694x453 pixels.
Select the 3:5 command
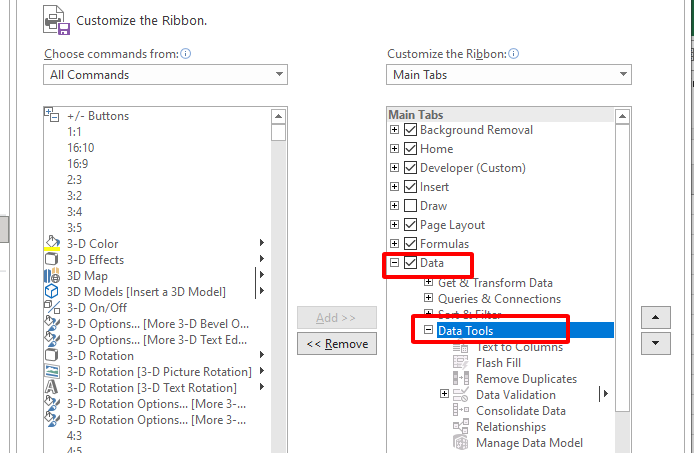[74, 227]
